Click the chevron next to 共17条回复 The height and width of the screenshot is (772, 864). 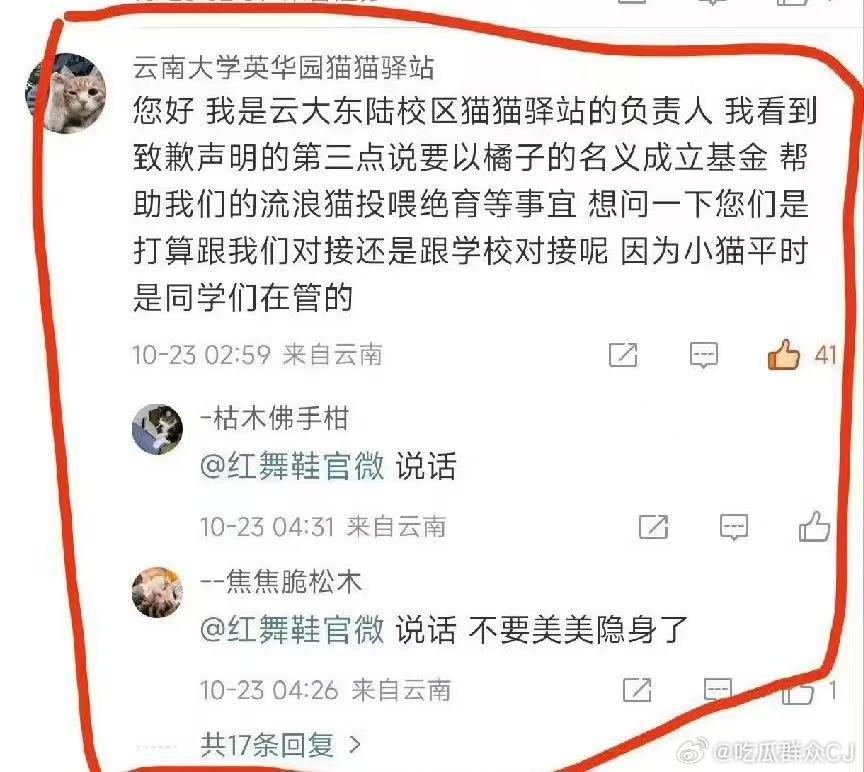355,746
